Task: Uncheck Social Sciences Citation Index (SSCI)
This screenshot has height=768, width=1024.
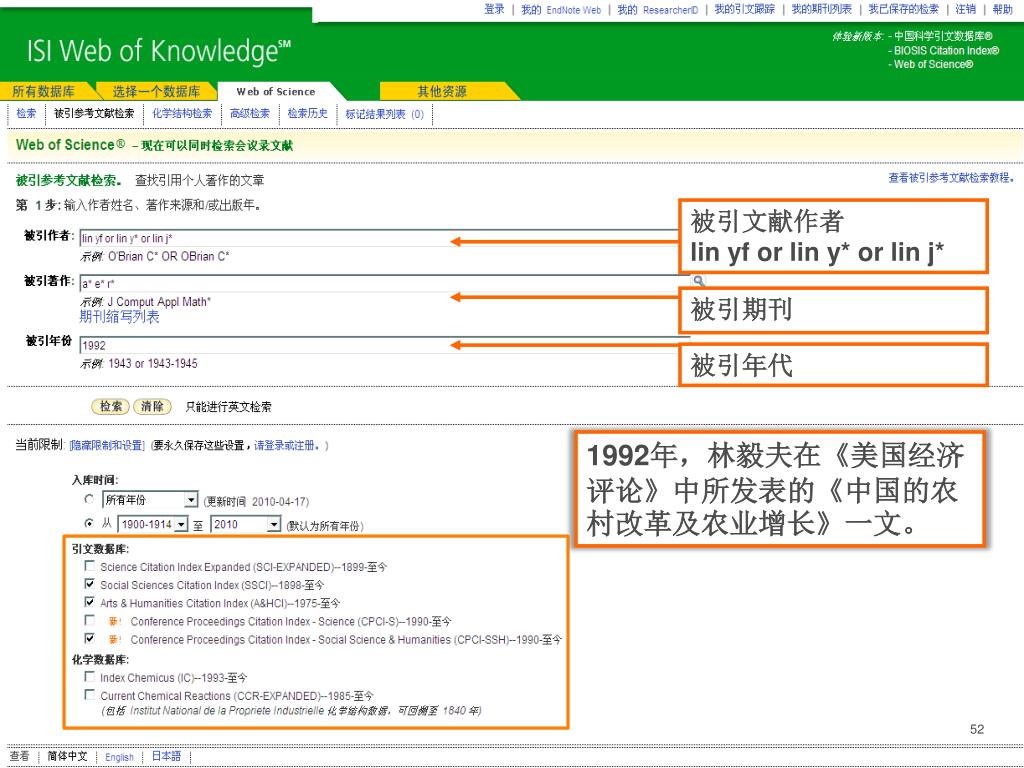Action: [89, 584]
